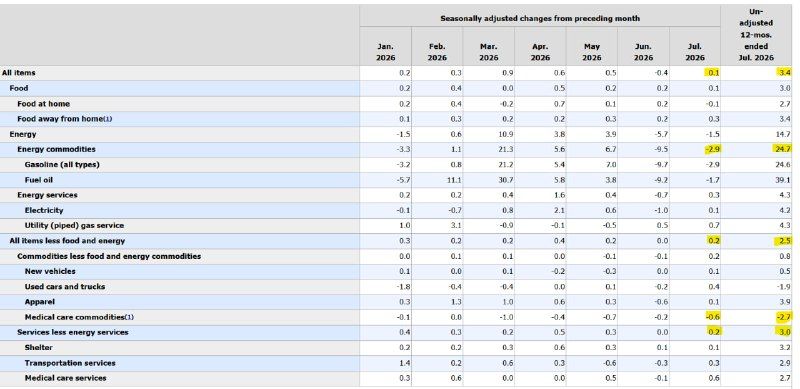The image size is (800, 389).
Task: Click the footnote (1) link after Medical care commodities
Action: tap(130, 317)
